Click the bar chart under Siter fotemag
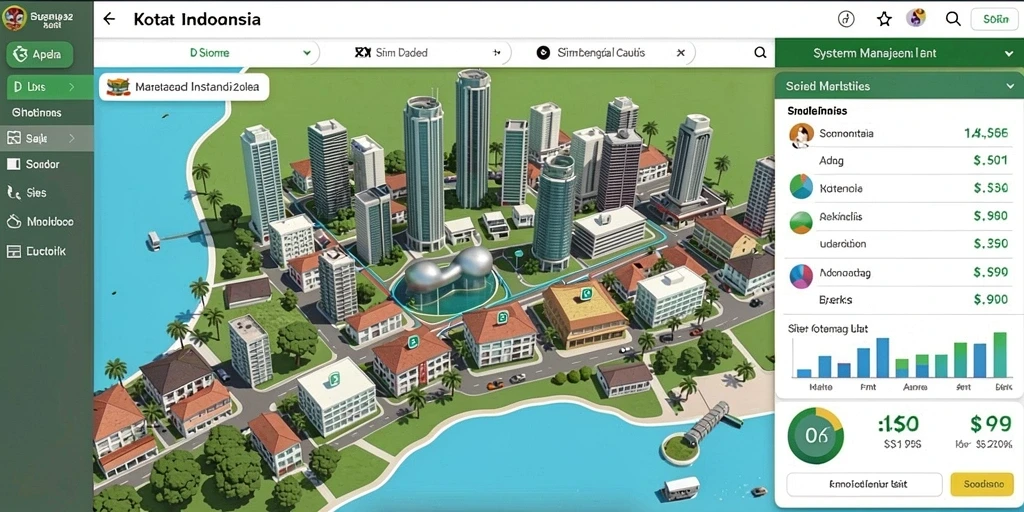 click(901, 355)
